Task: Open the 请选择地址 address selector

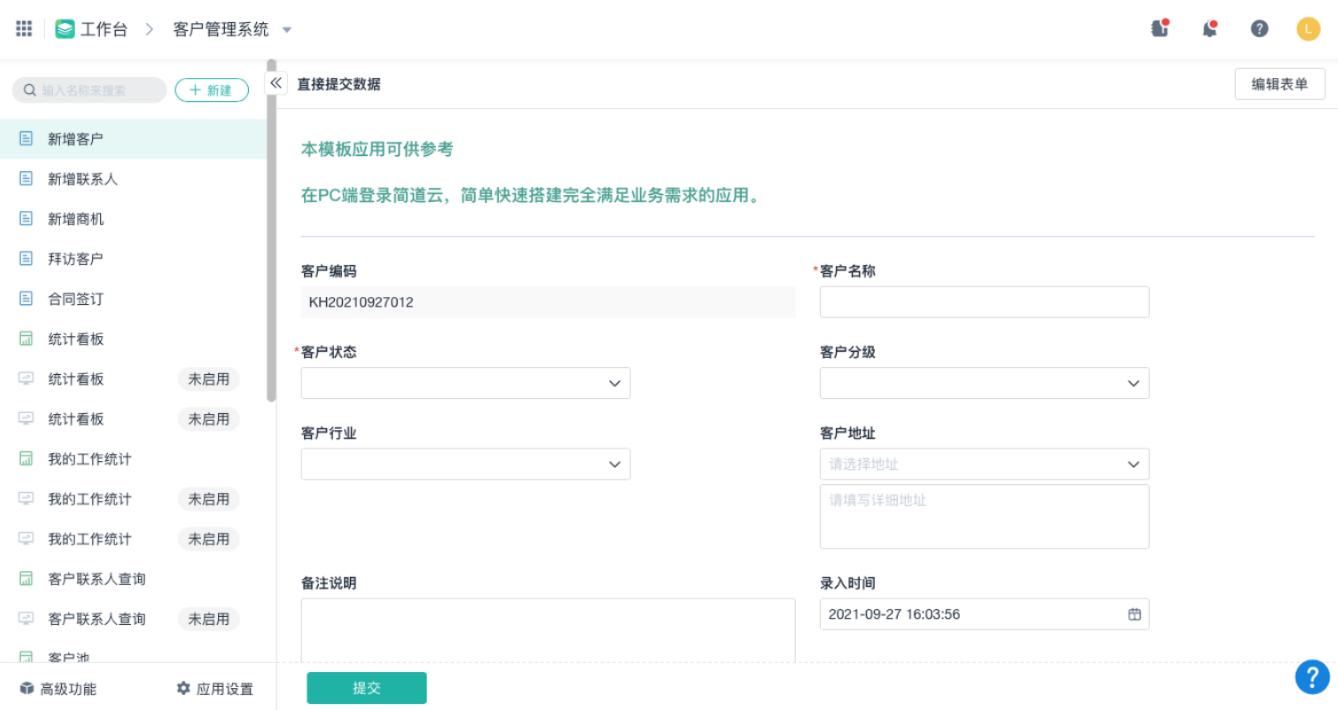Action: (984, 464)
